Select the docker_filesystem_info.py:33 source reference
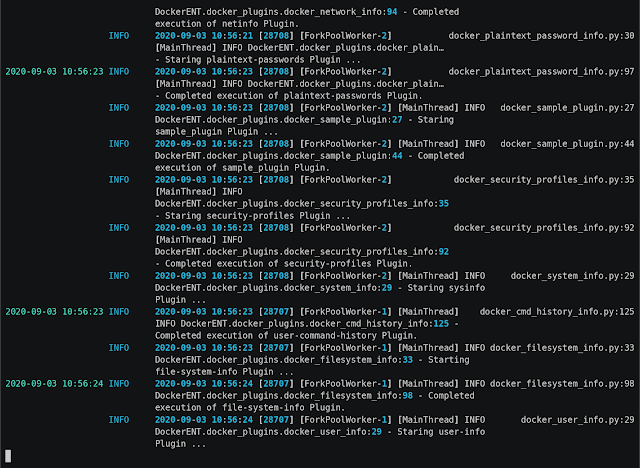The width and height of the screenshot is (640, 468). click(562, 347)
